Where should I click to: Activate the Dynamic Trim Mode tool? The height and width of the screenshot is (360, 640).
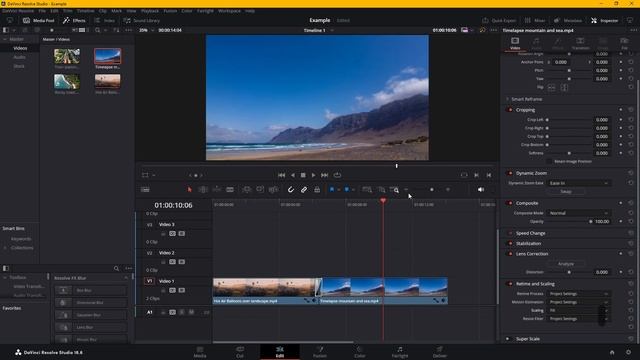click(x=217, y=189)
